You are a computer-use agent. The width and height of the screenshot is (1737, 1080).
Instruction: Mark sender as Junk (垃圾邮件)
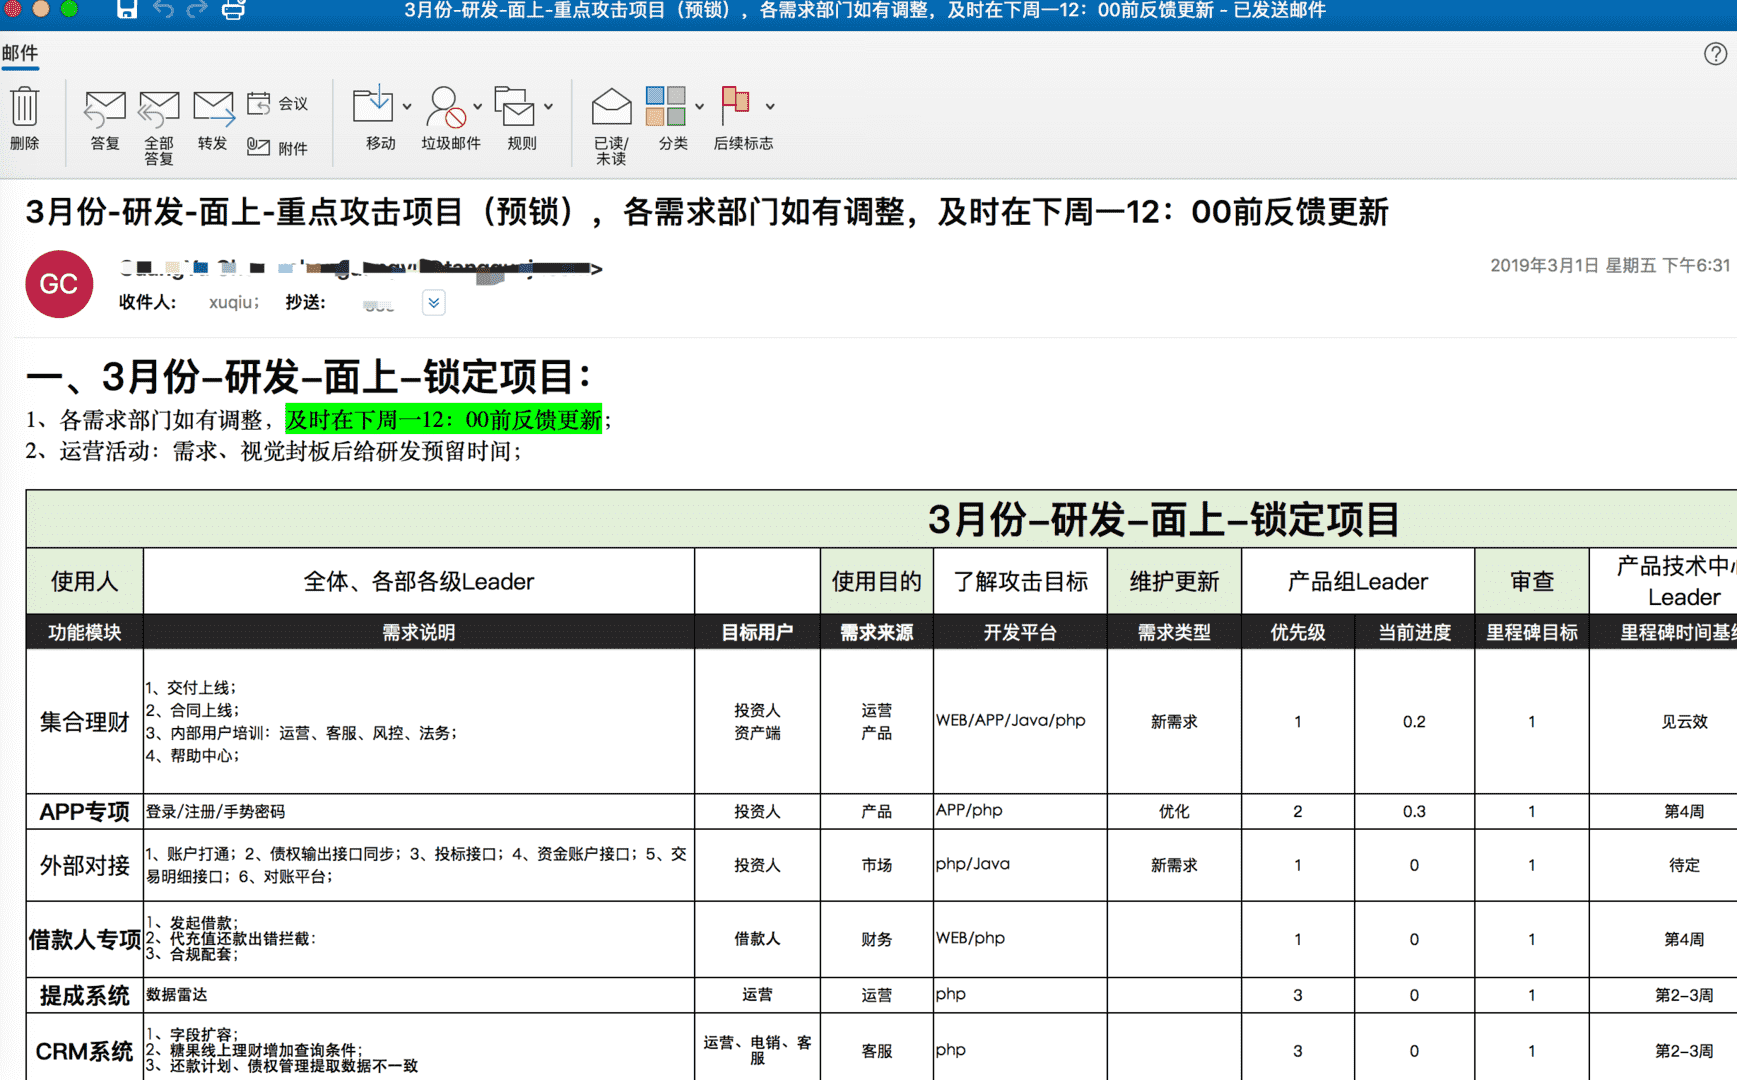tap(445, 106)
